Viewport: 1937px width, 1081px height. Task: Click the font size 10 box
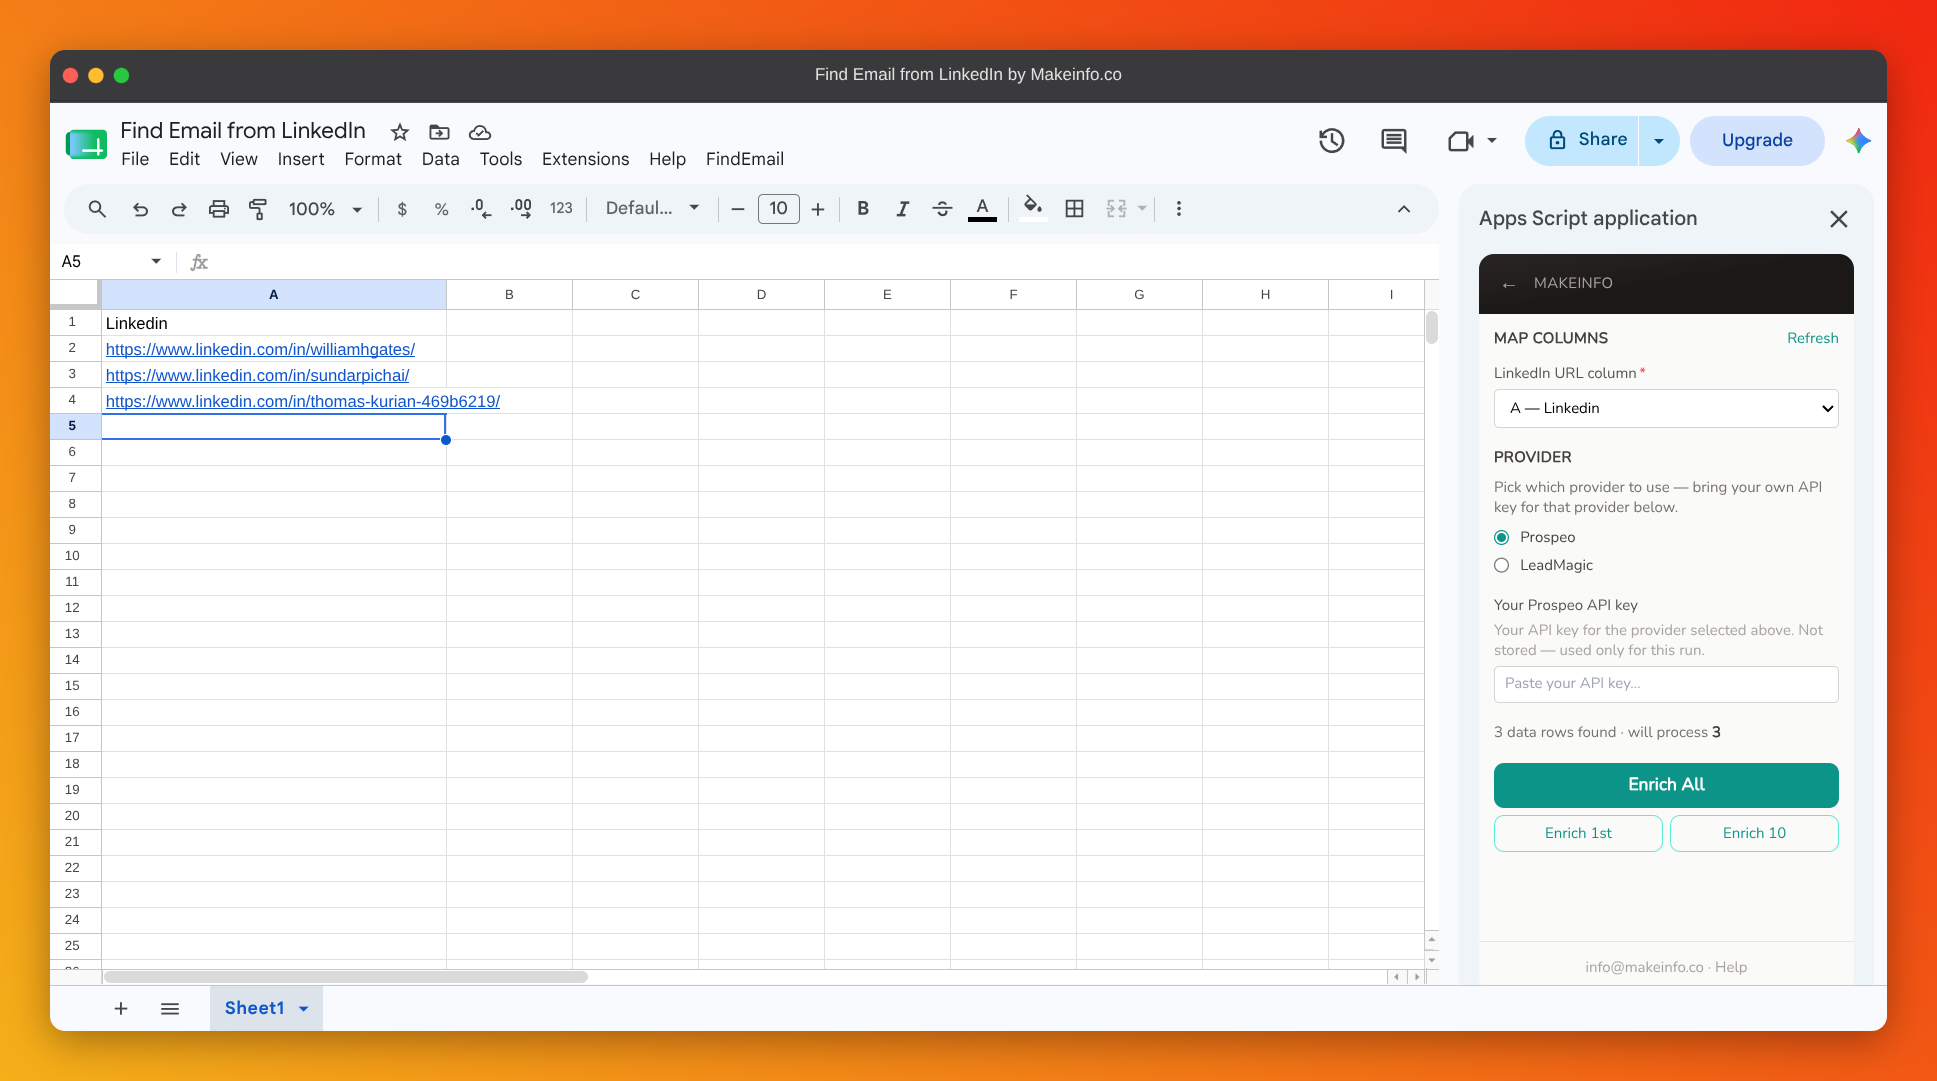(x=778, y=209)
